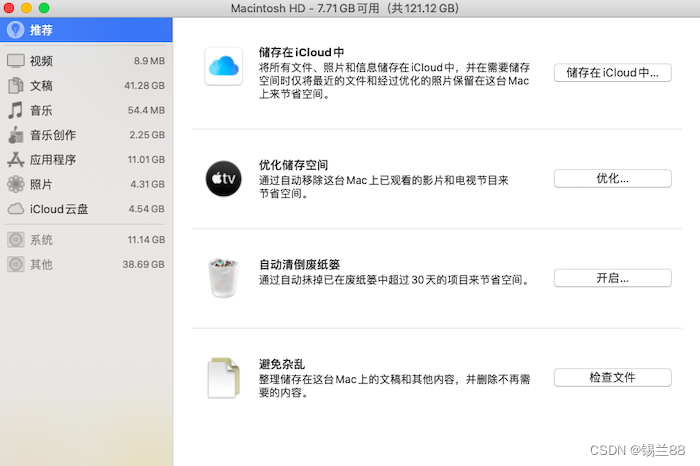Viewport: 700px width, 466px height.
Task: Click the 优化储存空间 heading
Action: [x=293, y=165]
